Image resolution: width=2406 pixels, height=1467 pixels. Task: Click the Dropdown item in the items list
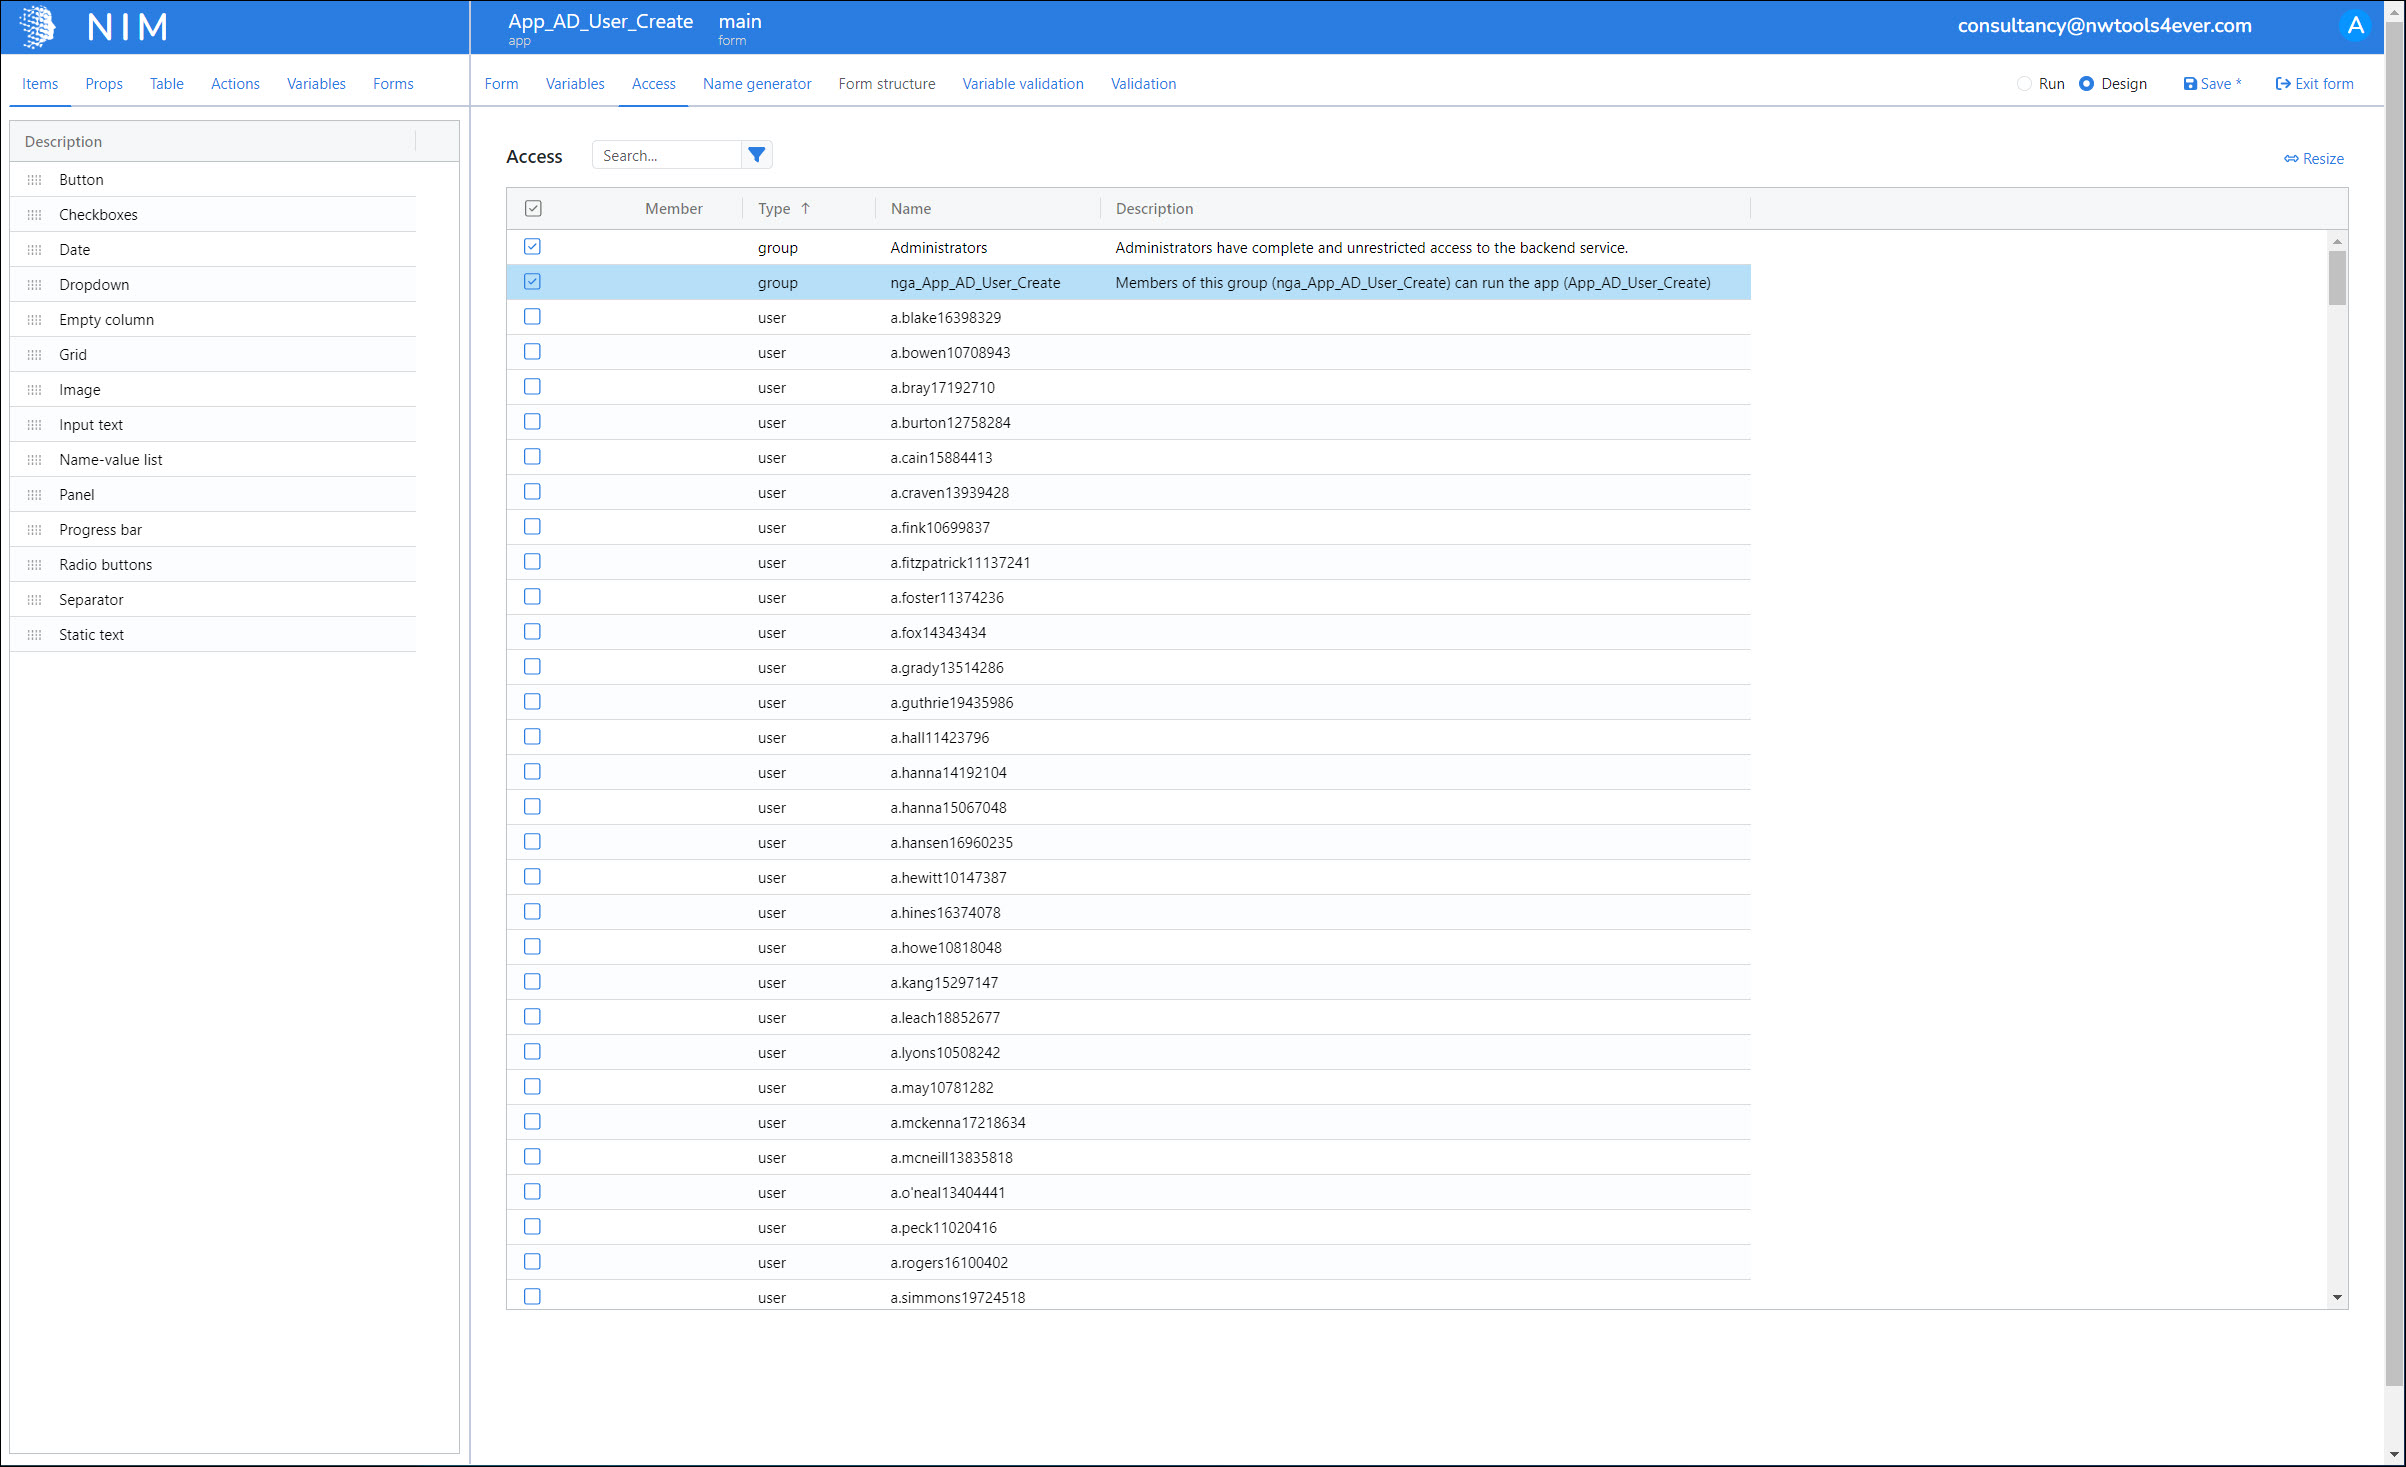tap(94, 285)
